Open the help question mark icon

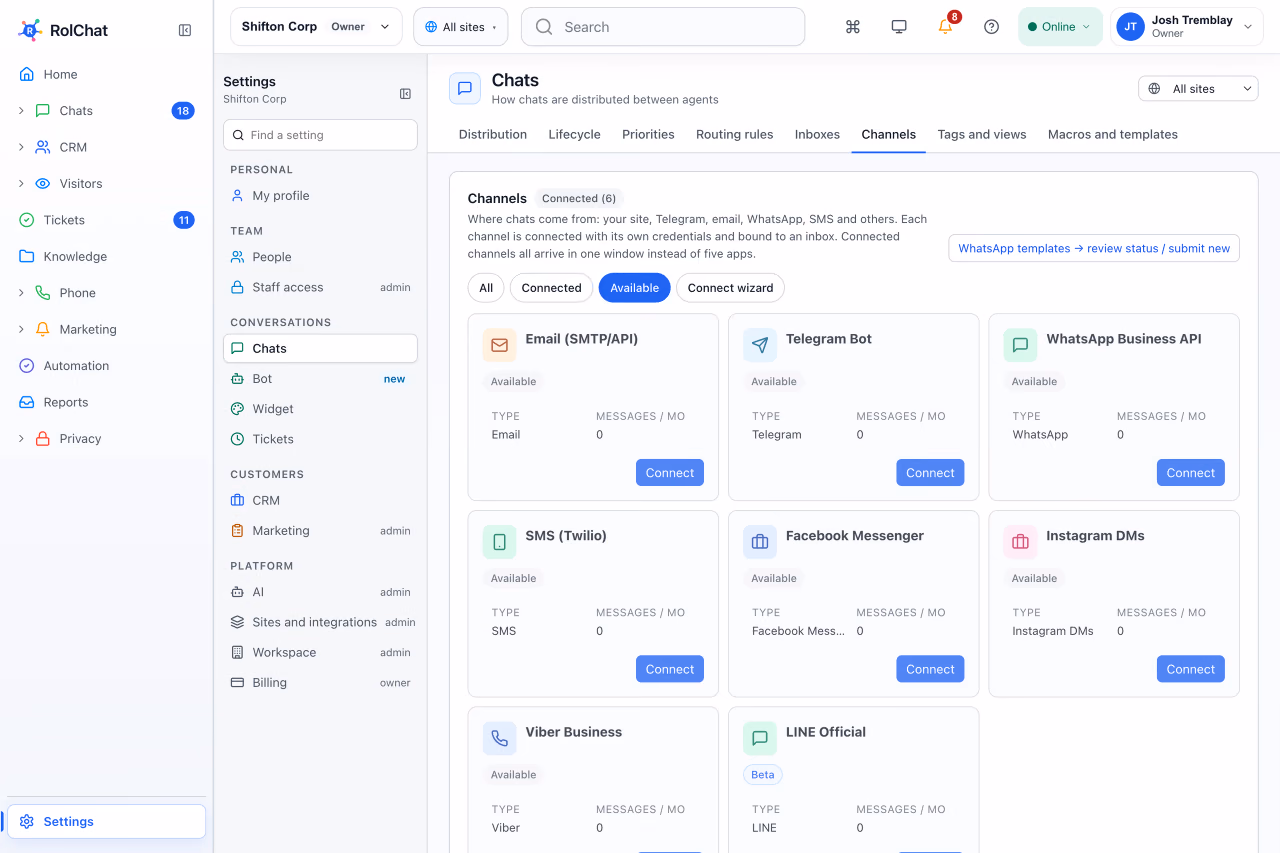click(x=992, y=27)
